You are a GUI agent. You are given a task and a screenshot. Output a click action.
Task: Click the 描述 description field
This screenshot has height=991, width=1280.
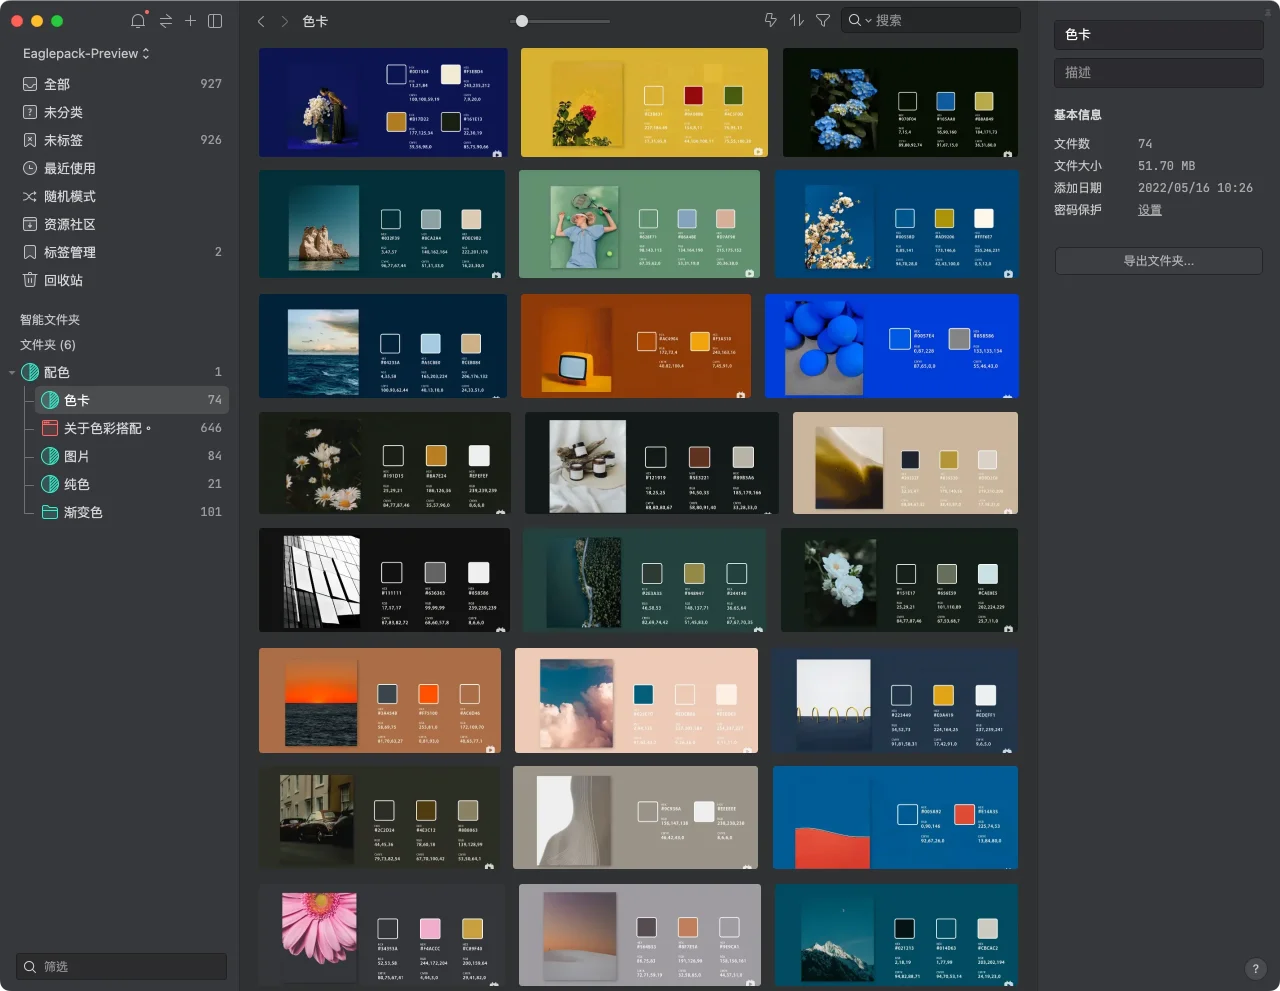pyautogui.click(x=1158, y=72)
